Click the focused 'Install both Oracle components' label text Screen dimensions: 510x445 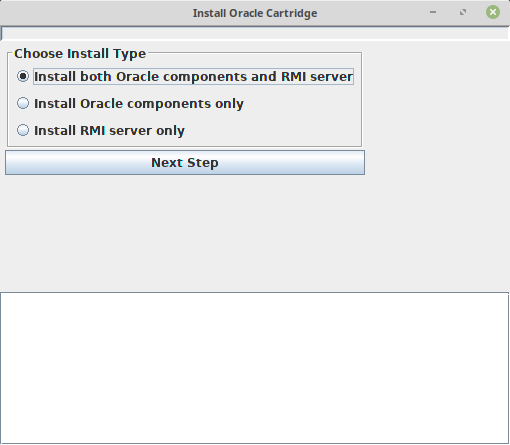tap(193, 77)
